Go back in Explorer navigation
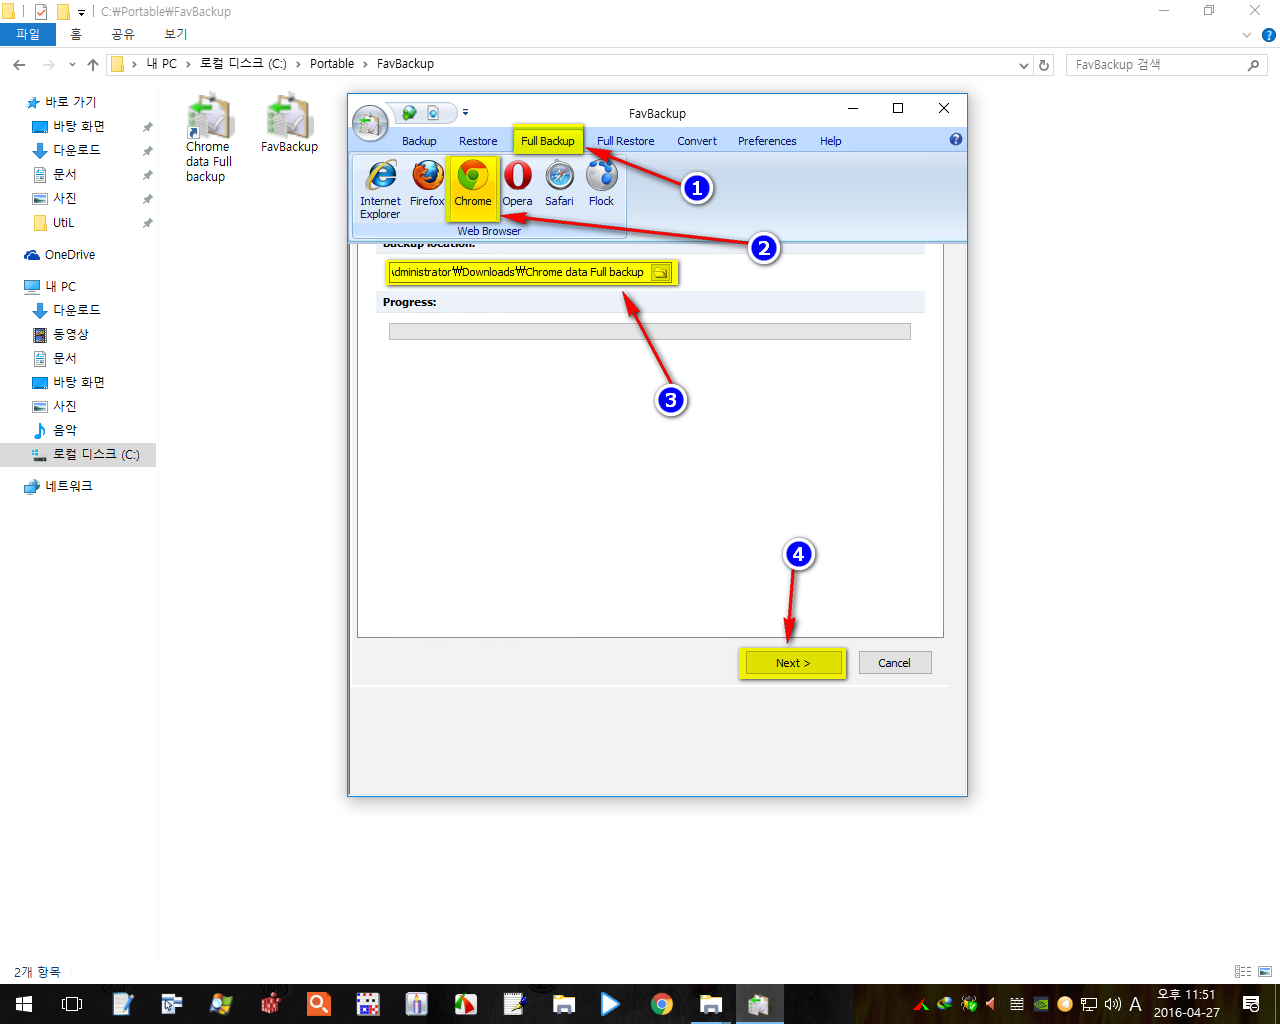The height and width of the screenshot is (1024, 1280). pos(19,65)
